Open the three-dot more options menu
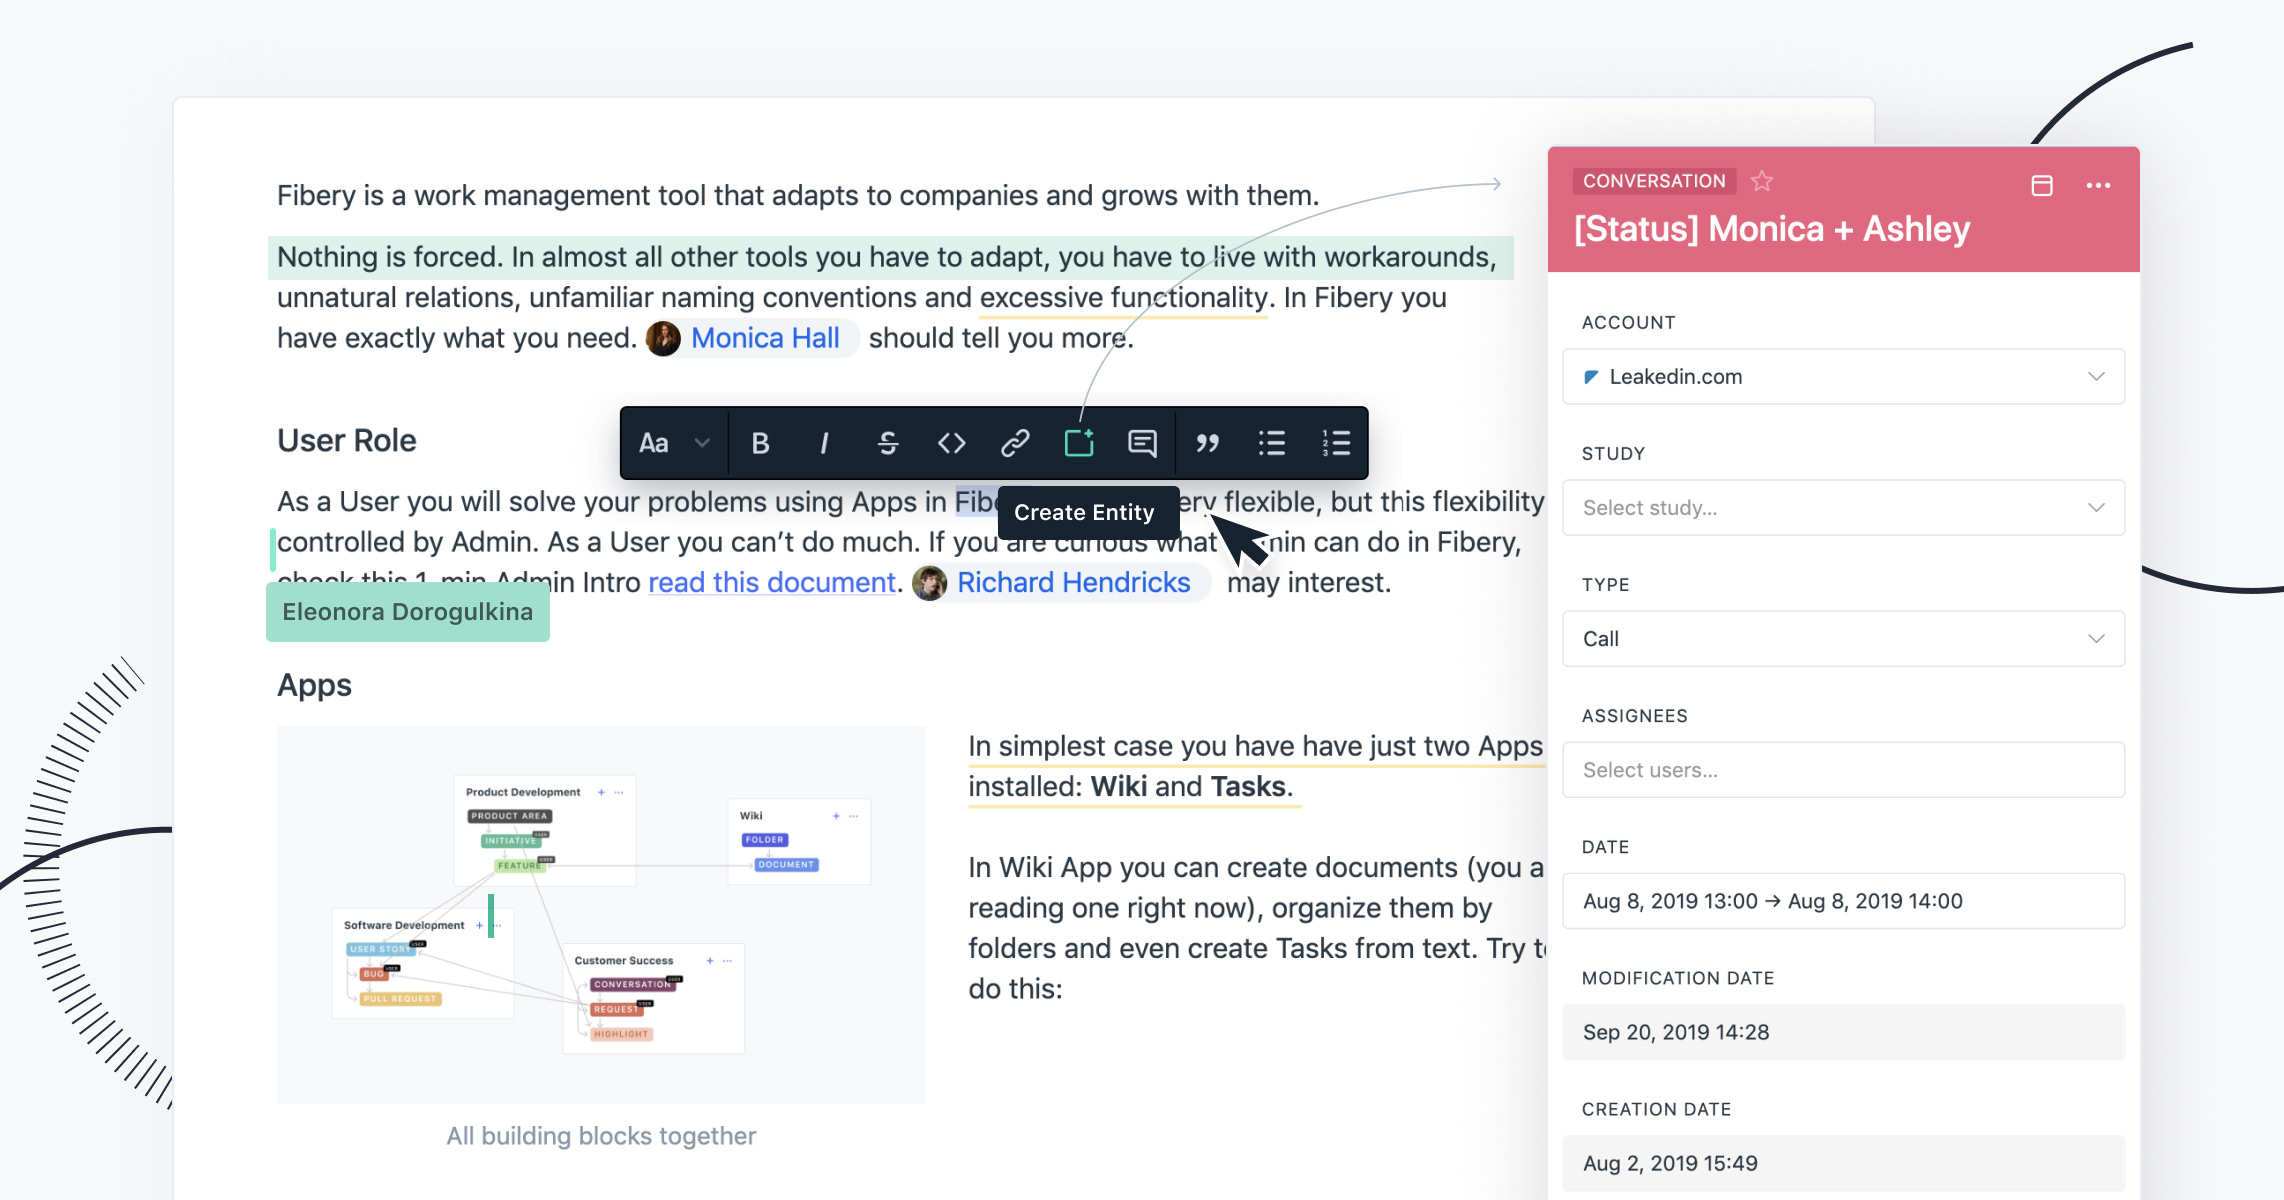 (2098, 185)
